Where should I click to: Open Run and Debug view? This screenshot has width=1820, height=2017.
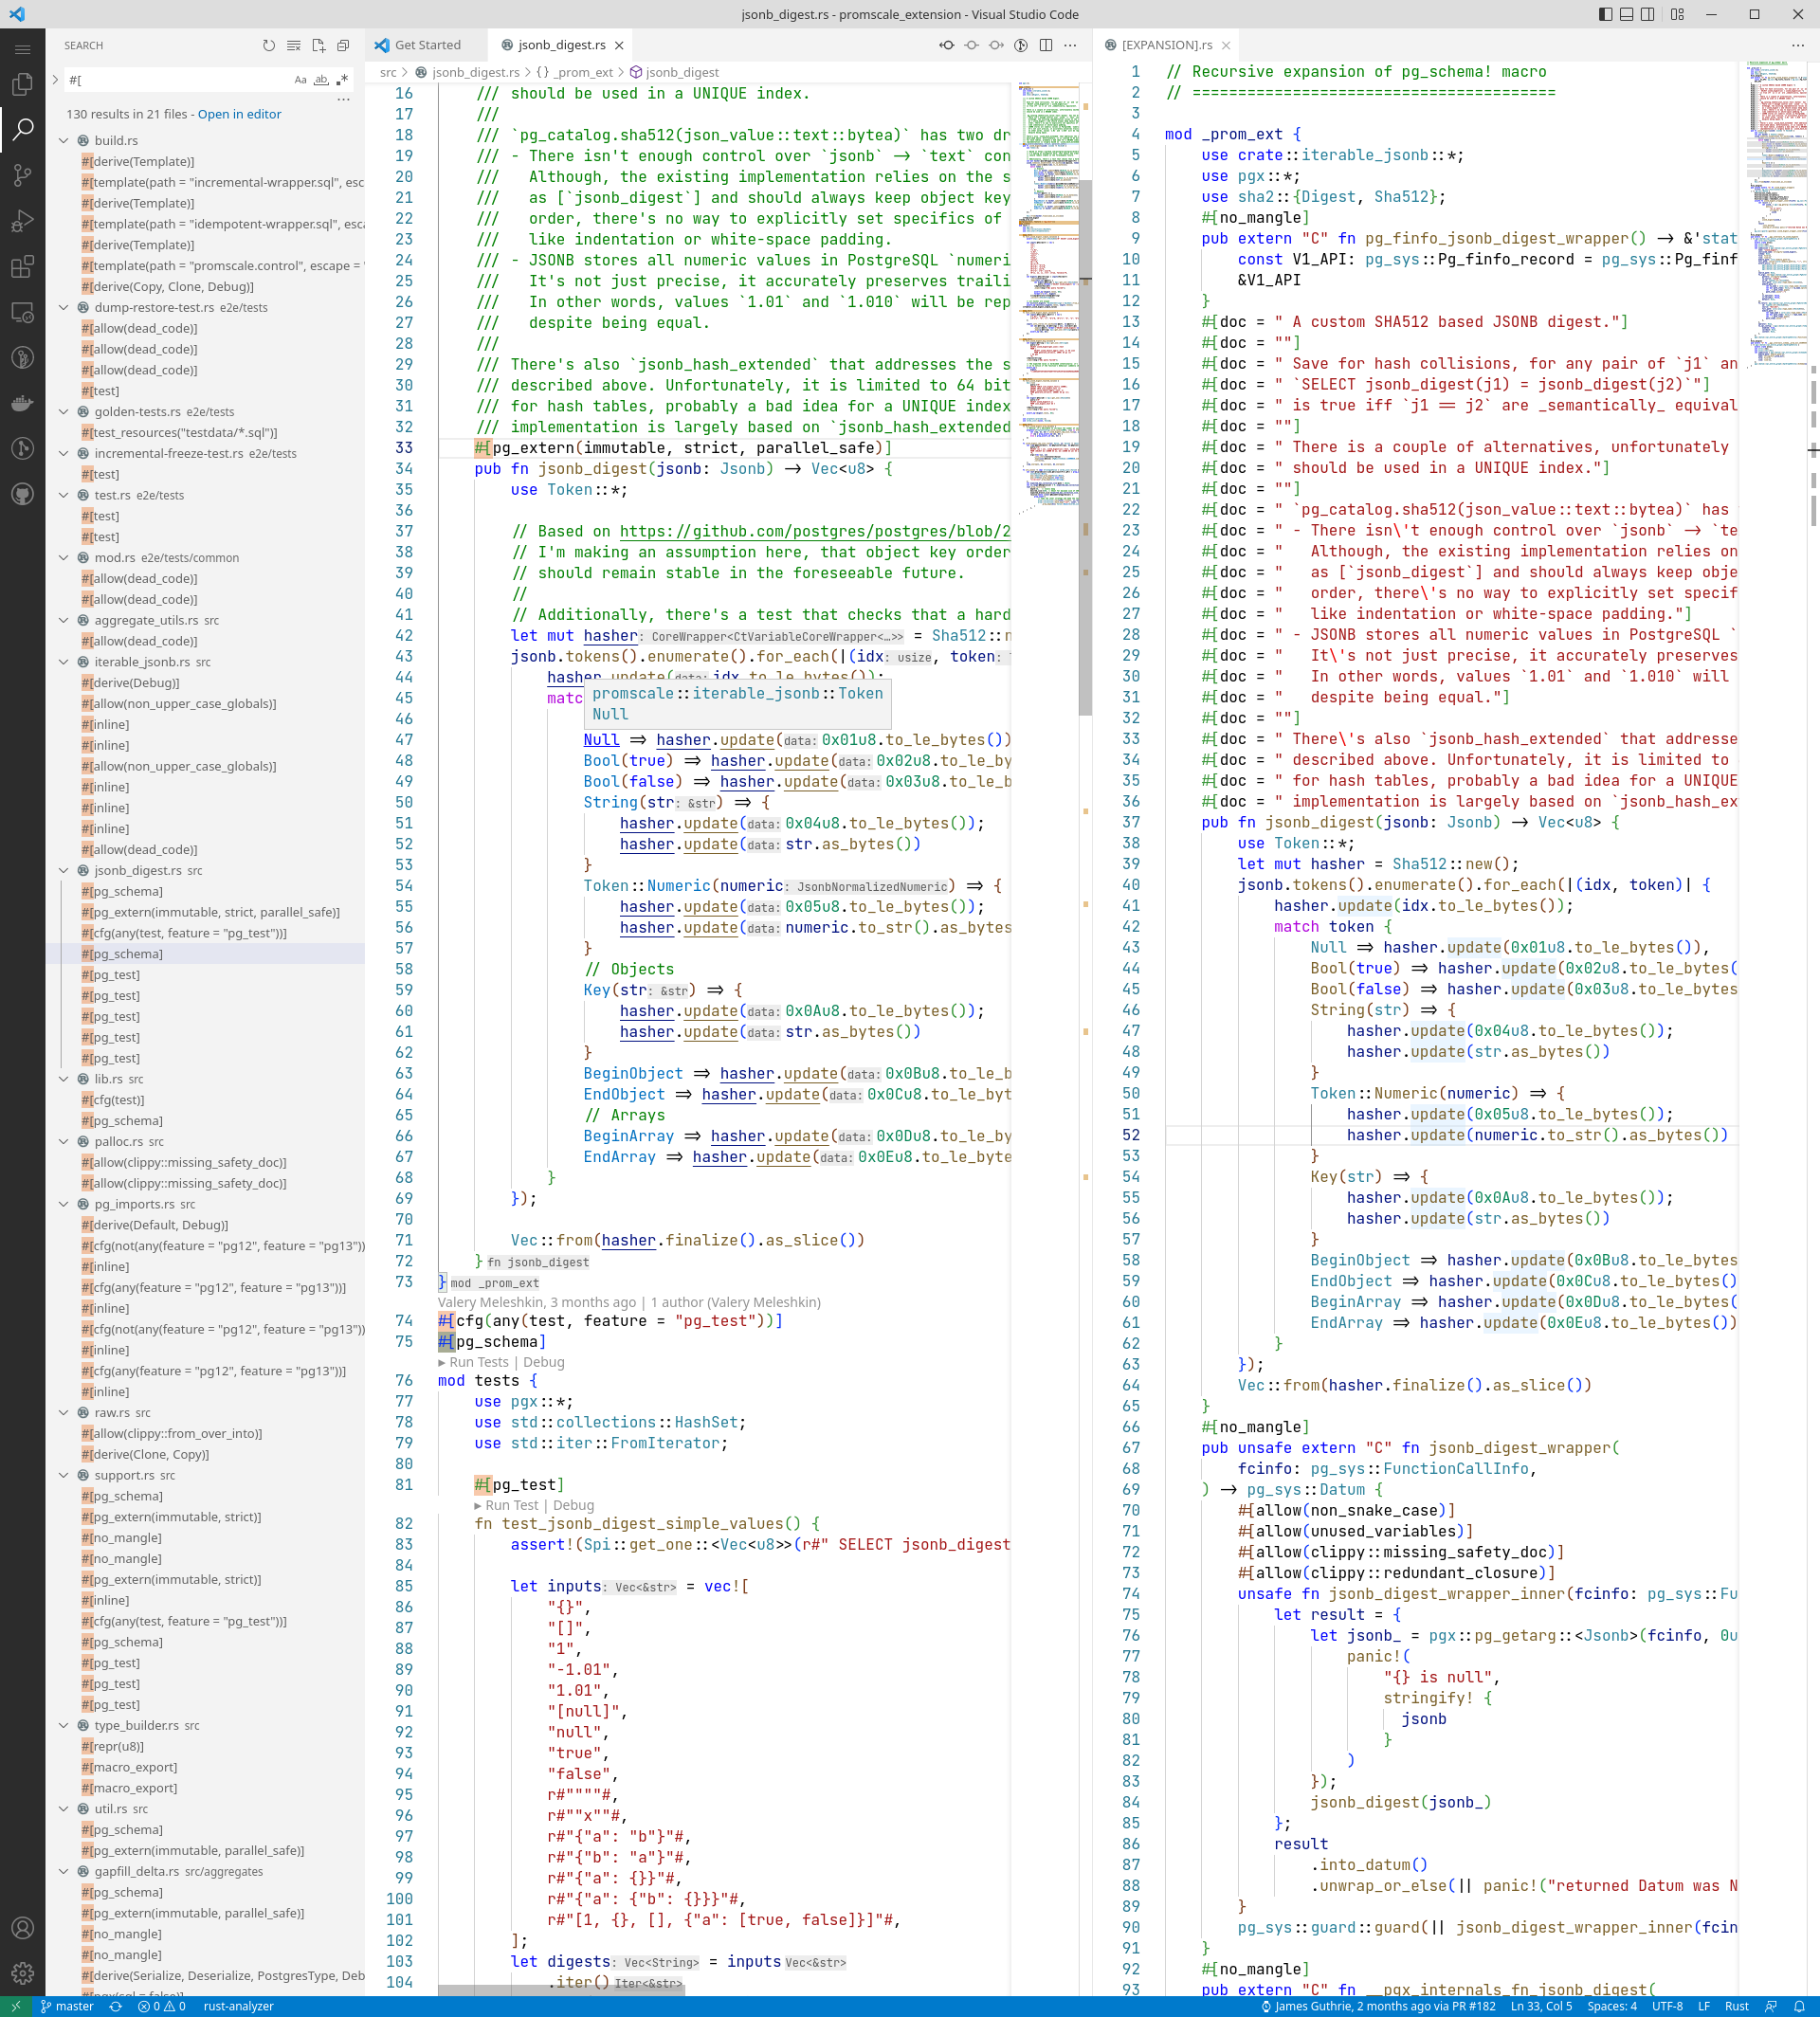coord(22,221)
